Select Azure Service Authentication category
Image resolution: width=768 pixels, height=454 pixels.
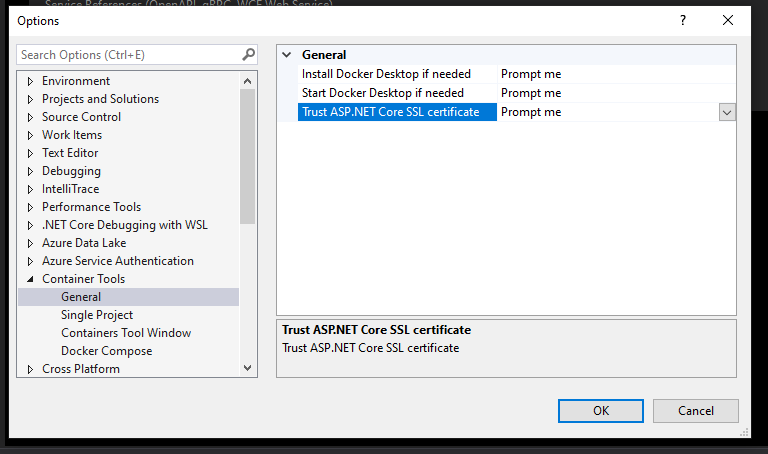tap(118, 261)
